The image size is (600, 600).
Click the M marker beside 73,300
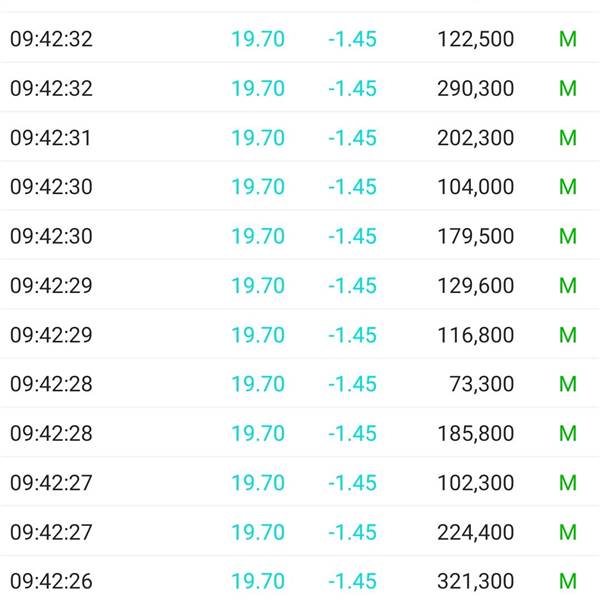click(568, 384)
